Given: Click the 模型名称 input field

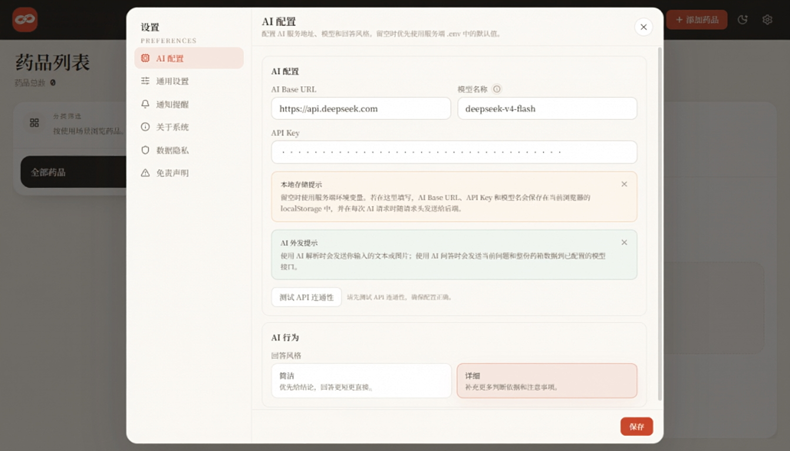Looking at the screenshot, I should (x=547, y=108).
